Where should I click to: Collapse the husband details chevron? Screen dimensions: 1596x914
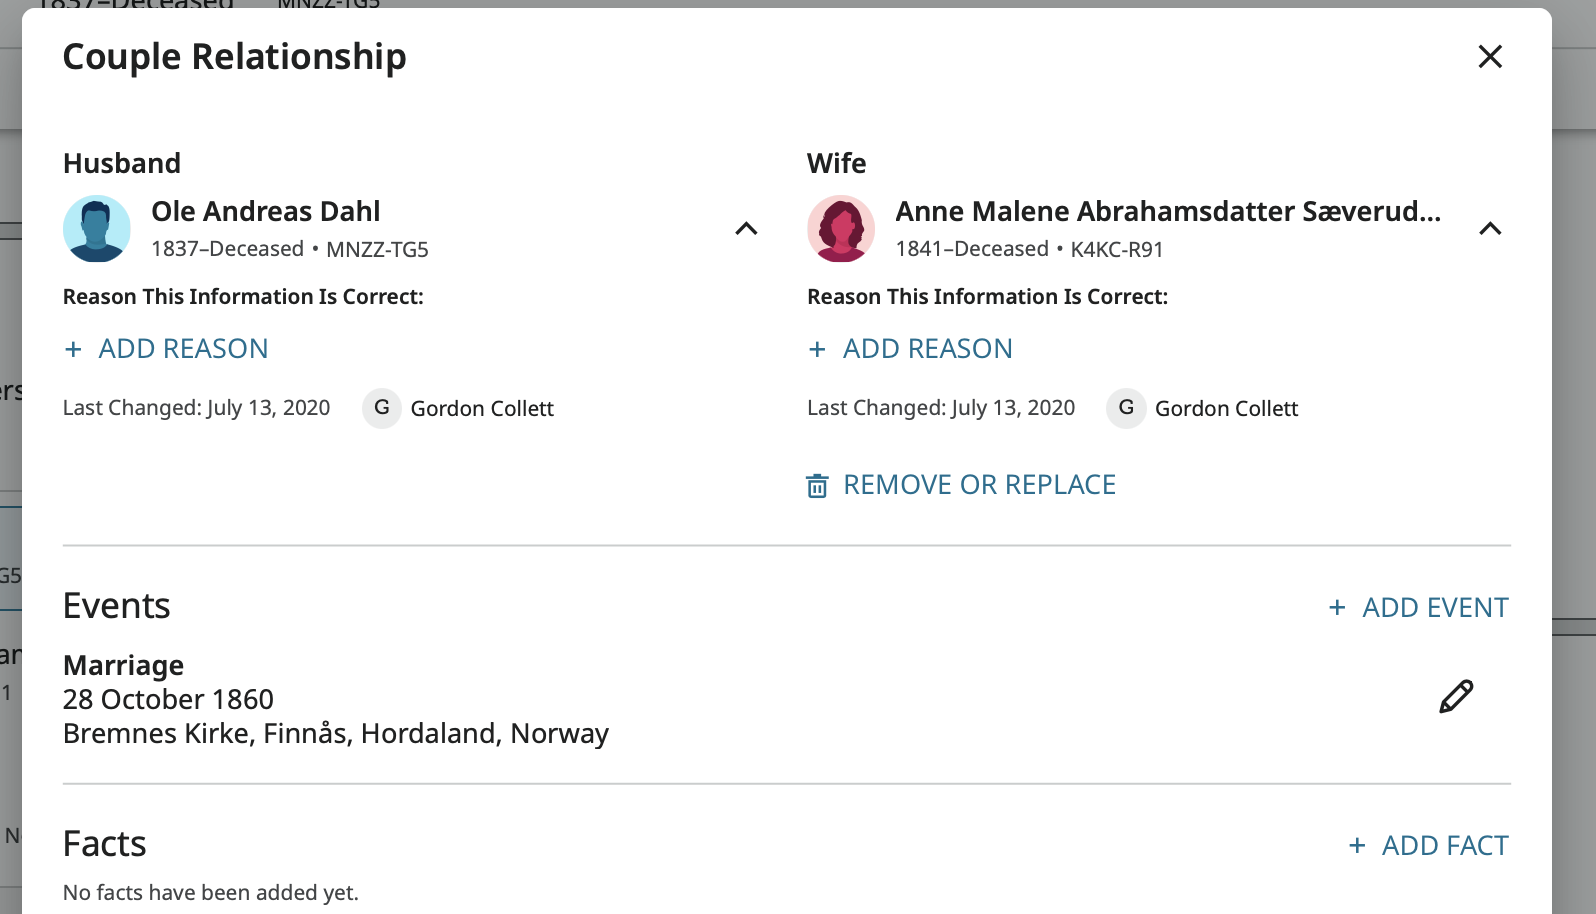click(x=746, y=229)
